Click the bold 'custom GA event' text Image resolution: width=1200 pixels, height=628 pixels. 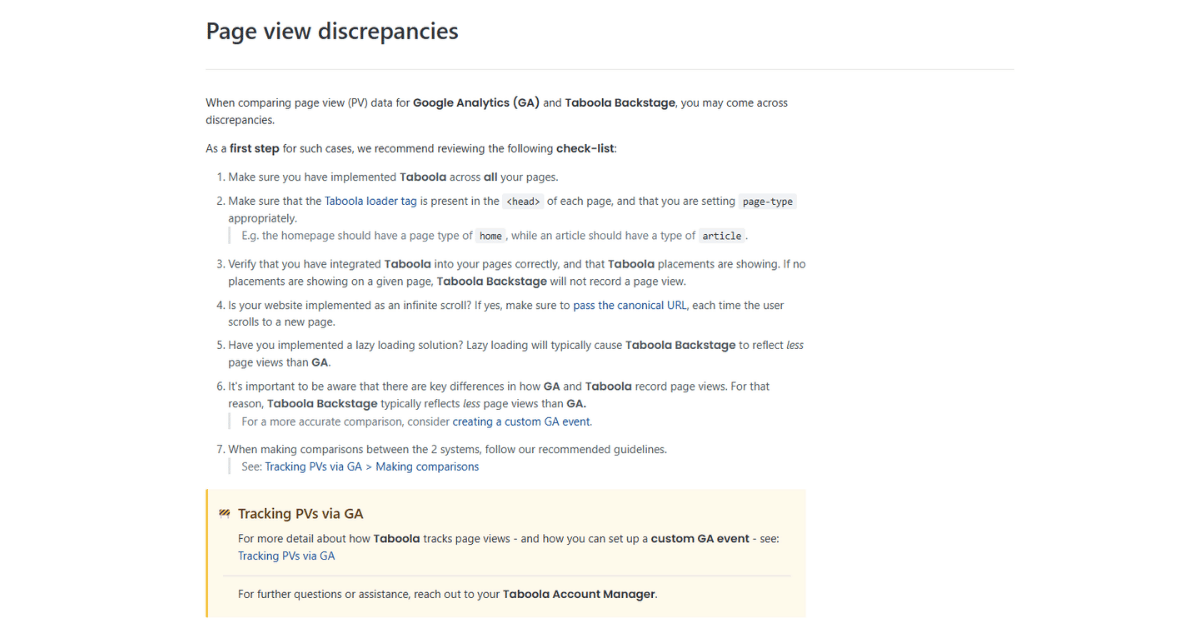click(700, 538)
